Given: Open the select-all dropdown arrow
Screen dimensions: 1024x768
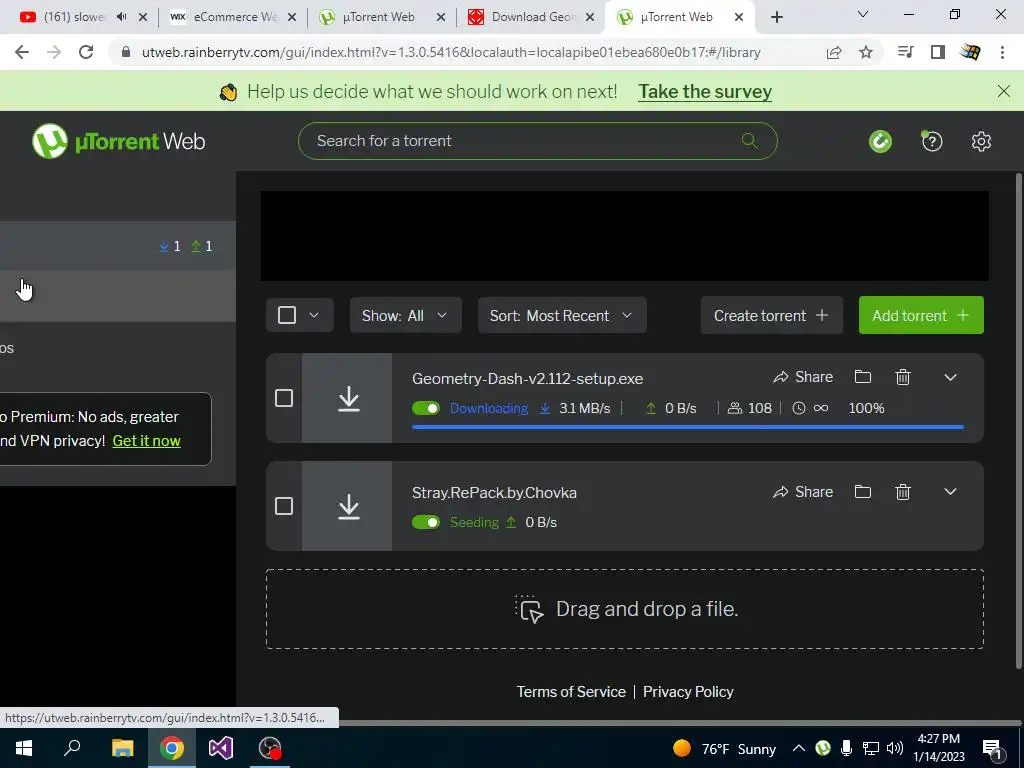Looking at the screenshot, I should [x=314, y=315].
